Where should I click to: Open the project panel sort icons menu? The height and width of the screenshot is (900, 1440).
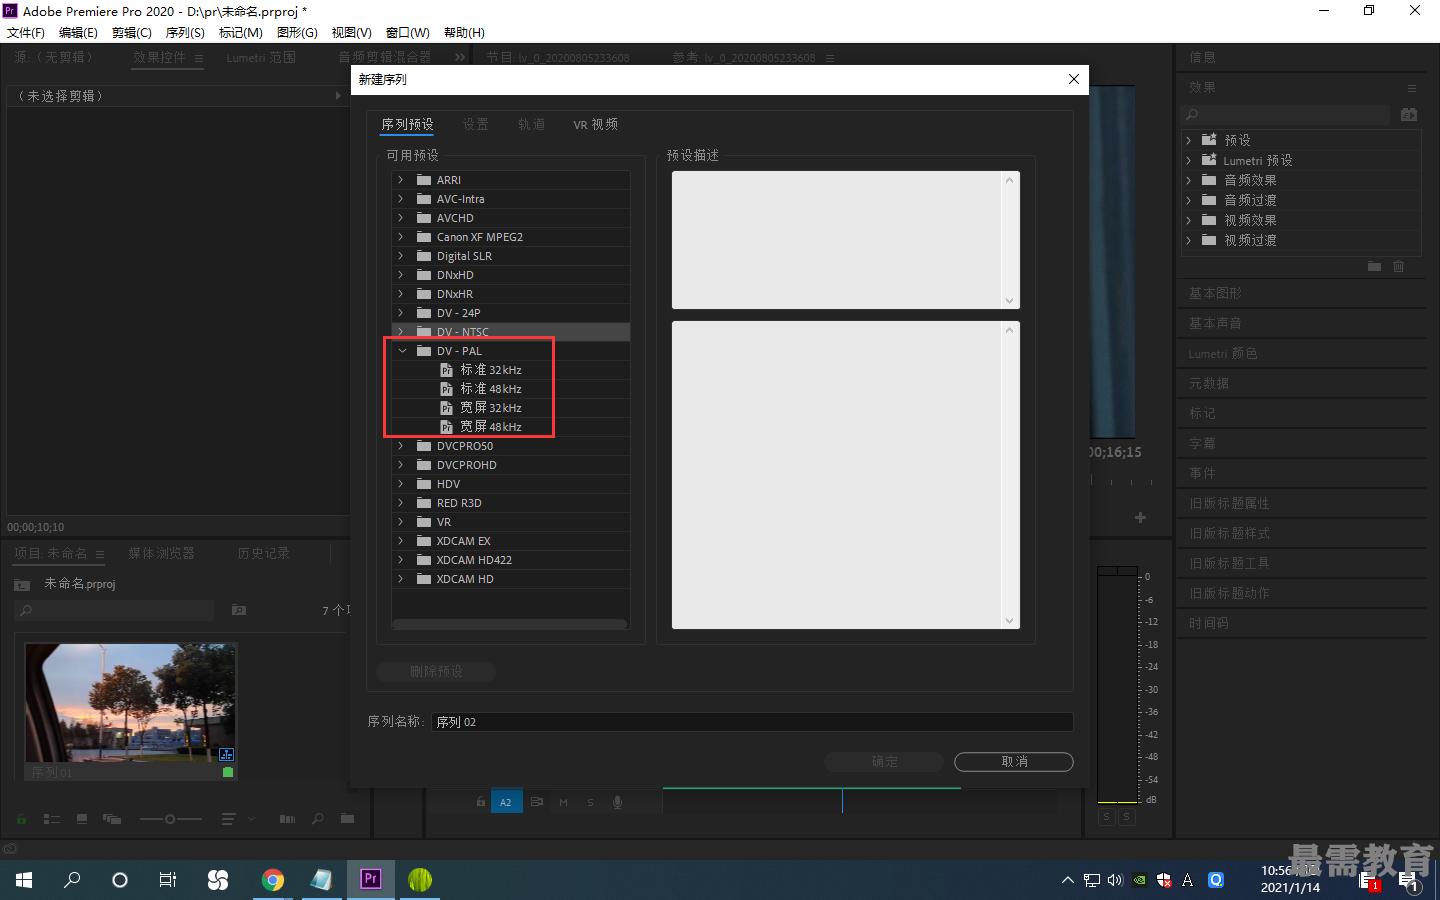(229, 819)
